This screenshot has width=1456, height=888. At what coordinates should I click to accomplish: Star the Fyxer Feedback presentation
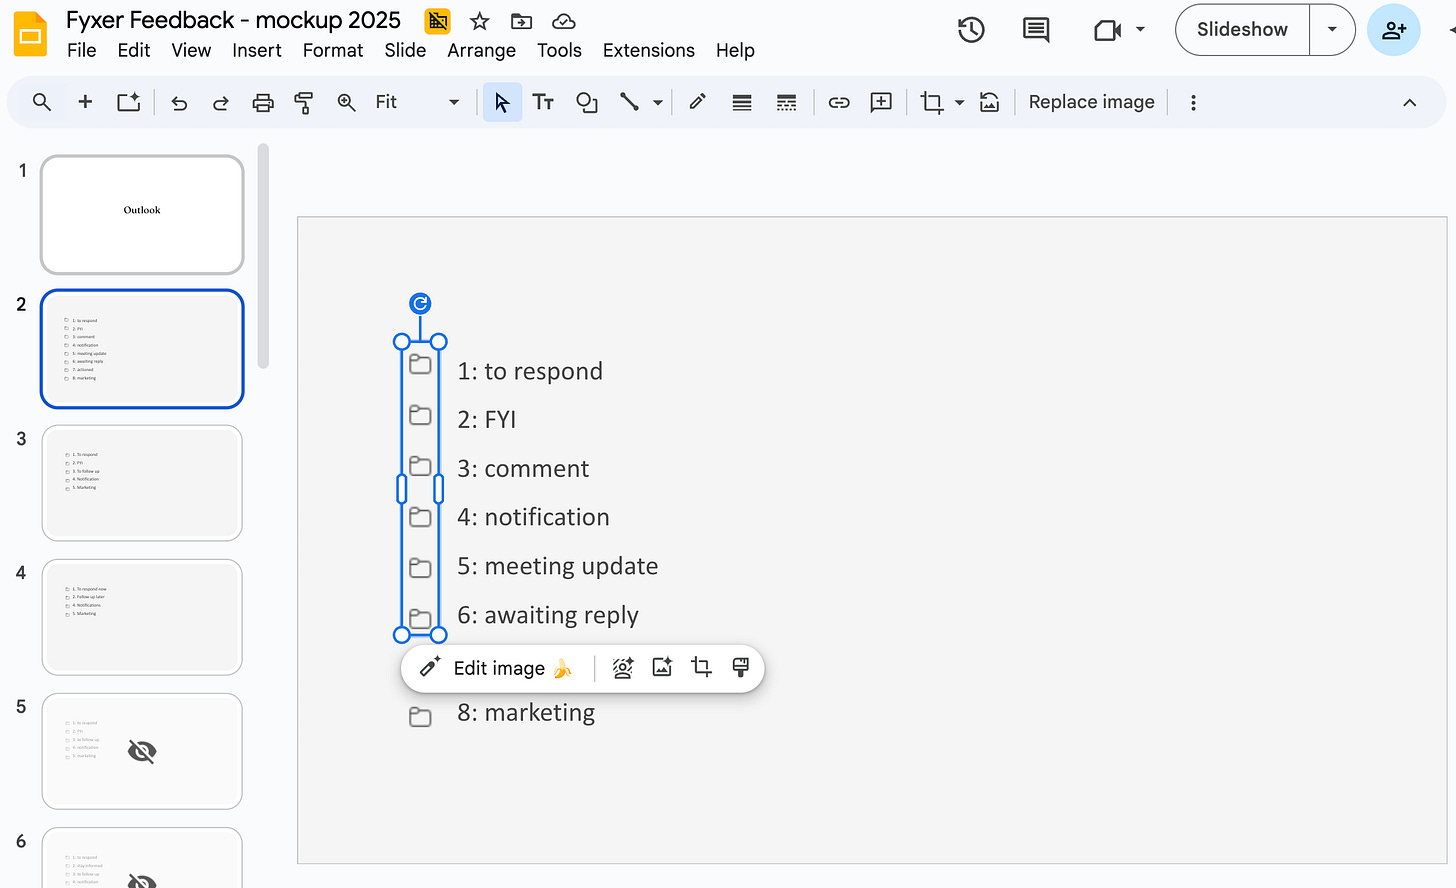click(x=480, y=21)
